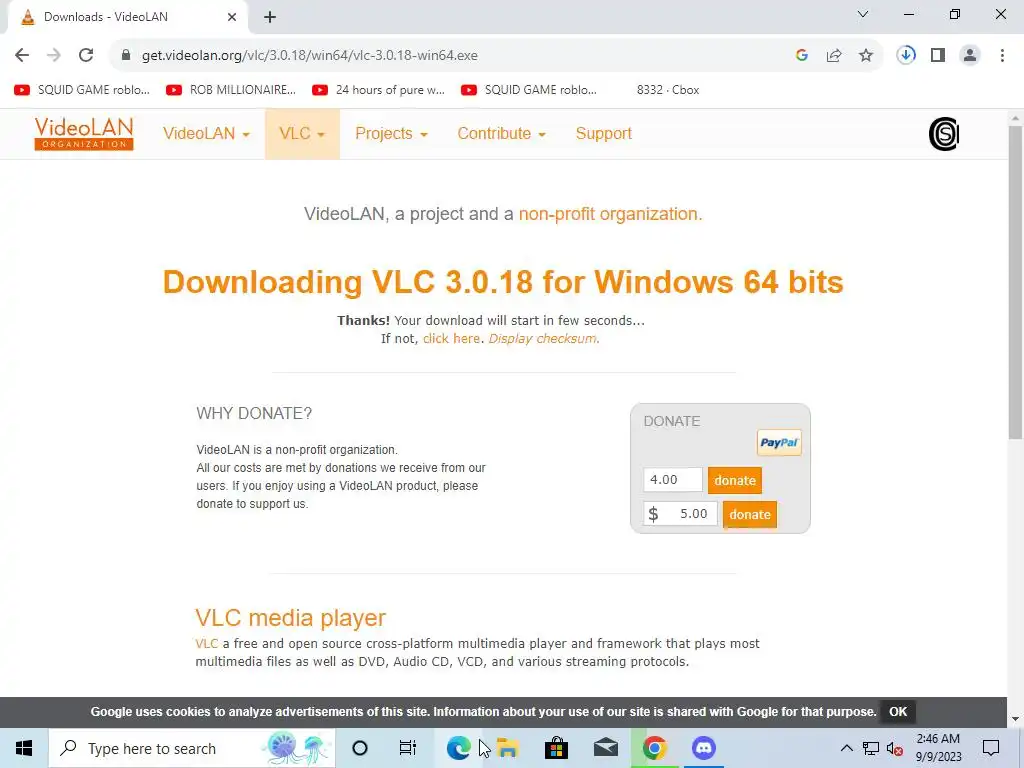1024x768 pixels.
Task: Click the VideoLAN Organization logo
Action: 84,134
